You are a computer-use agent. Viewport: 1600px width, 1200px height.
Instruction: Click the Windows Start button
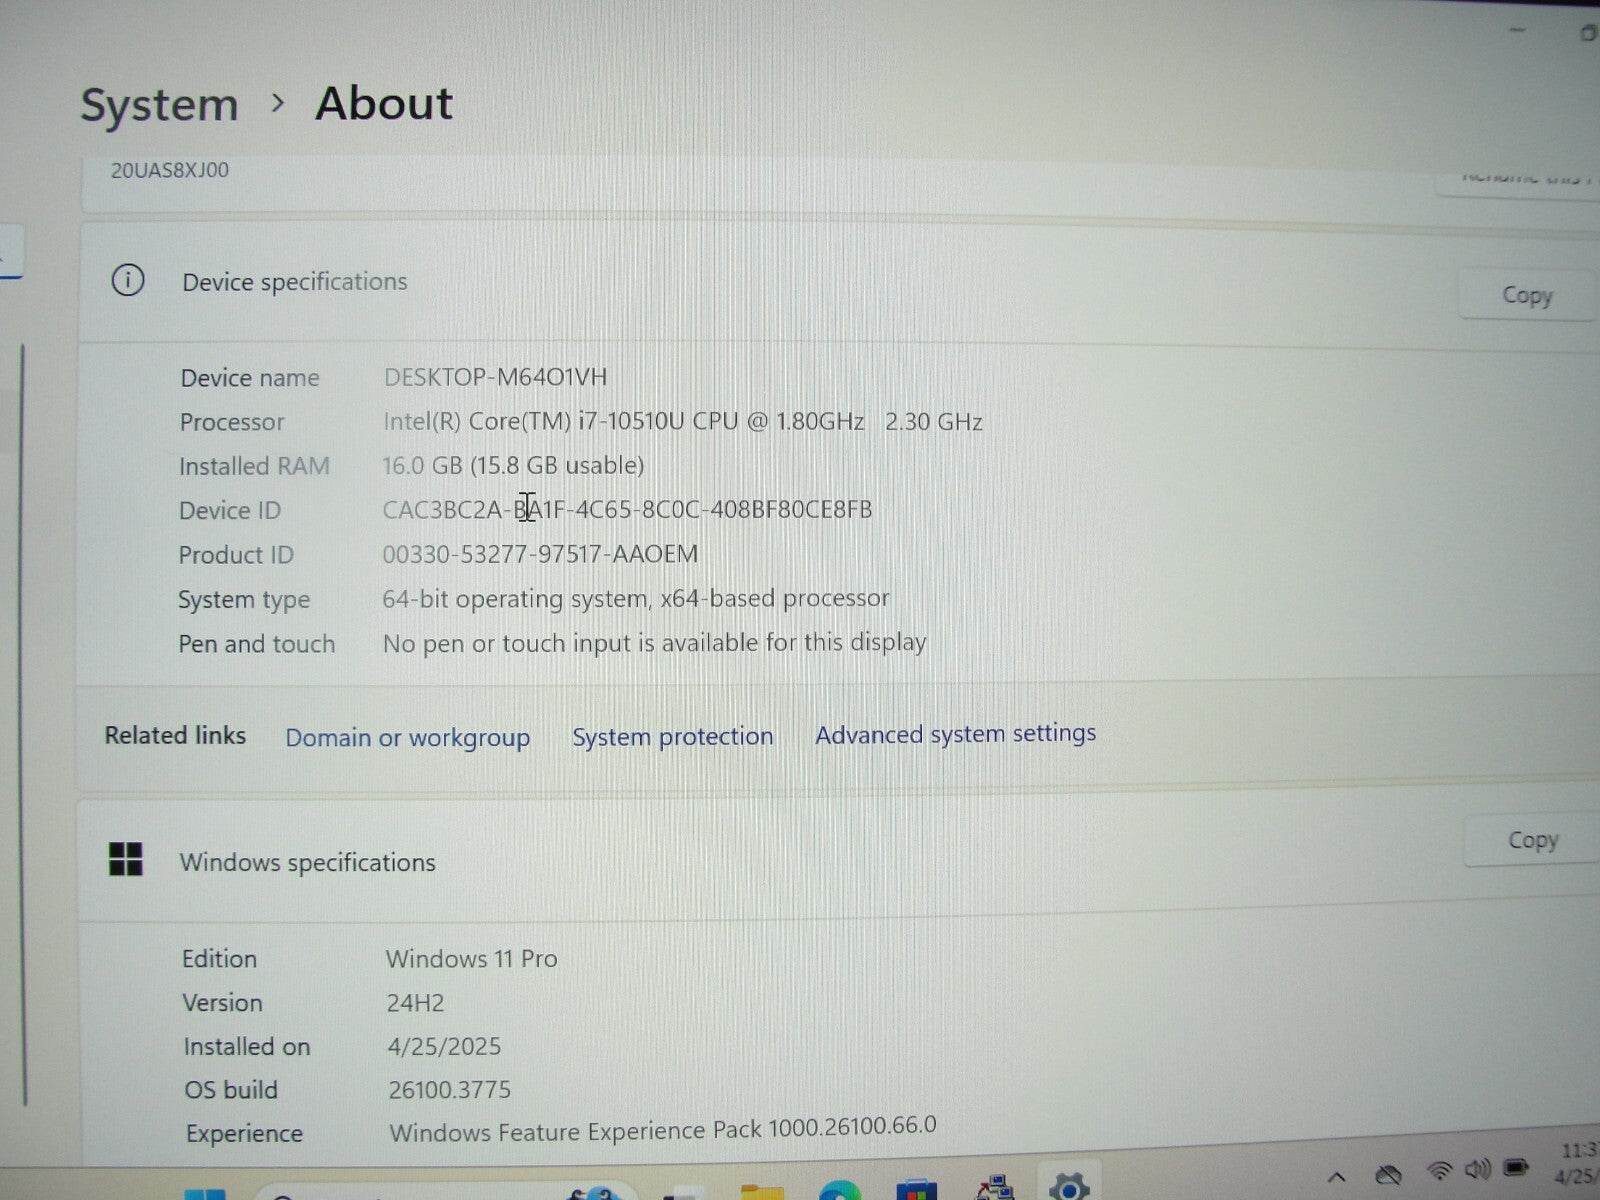pyautogui.click(x=207, y=1194)
